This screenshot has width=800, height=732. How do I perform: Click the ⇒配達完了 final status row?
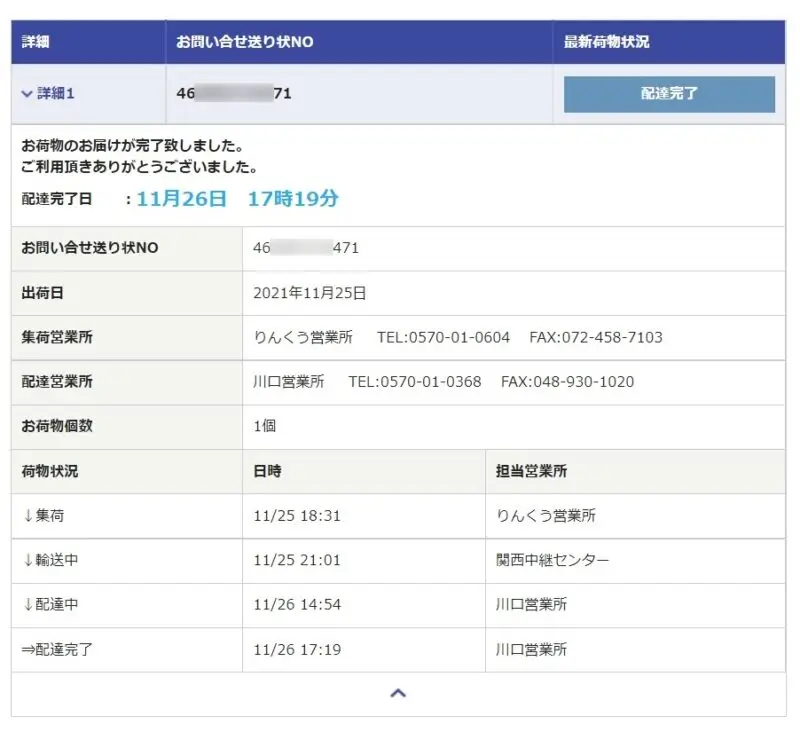click(x=57, y=649)
